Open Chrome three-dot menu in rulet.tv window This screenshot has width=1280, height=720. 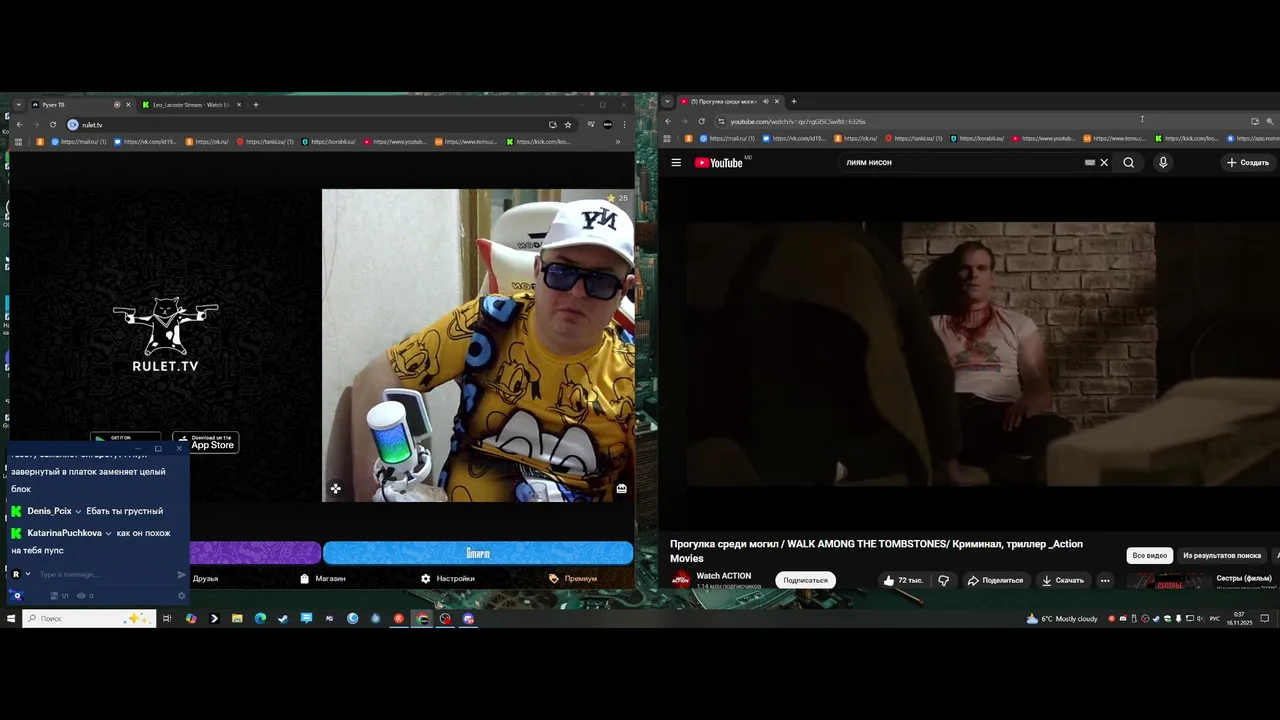pyautogui.click(x=625, y=125)
